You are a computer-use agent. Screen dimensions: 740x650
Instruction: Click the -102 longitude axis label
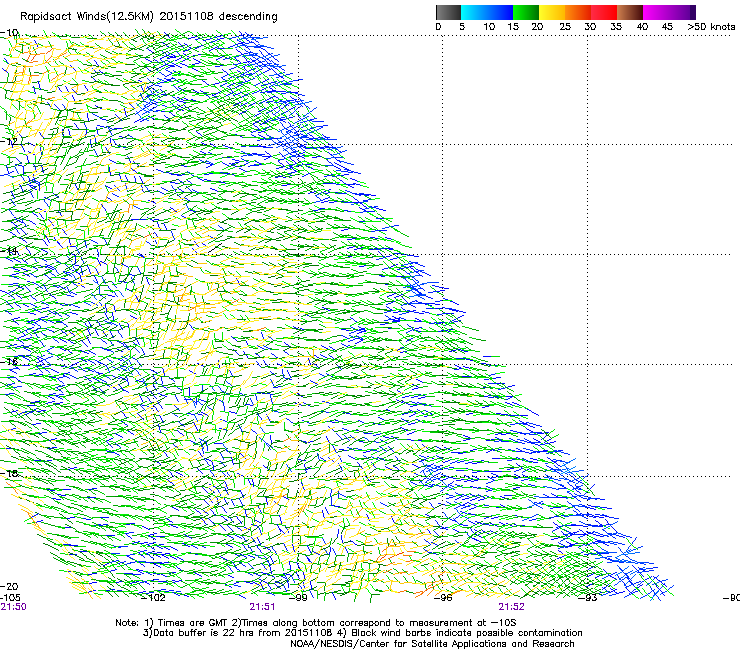(x=154, y=598)
